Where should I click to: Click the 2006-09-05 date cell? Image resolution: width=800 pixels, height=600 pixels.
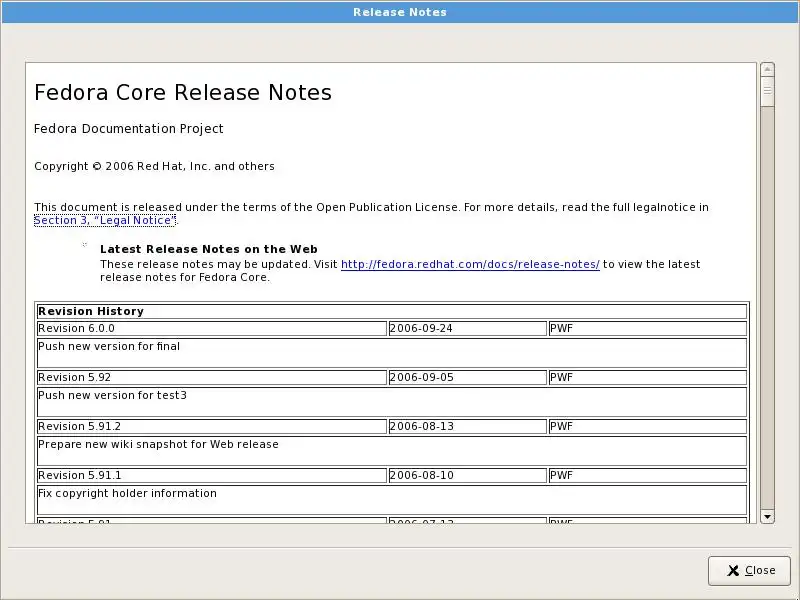467,378
